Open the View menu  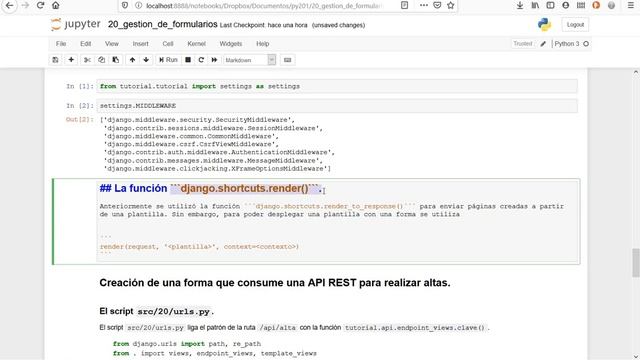pos(111,44)
